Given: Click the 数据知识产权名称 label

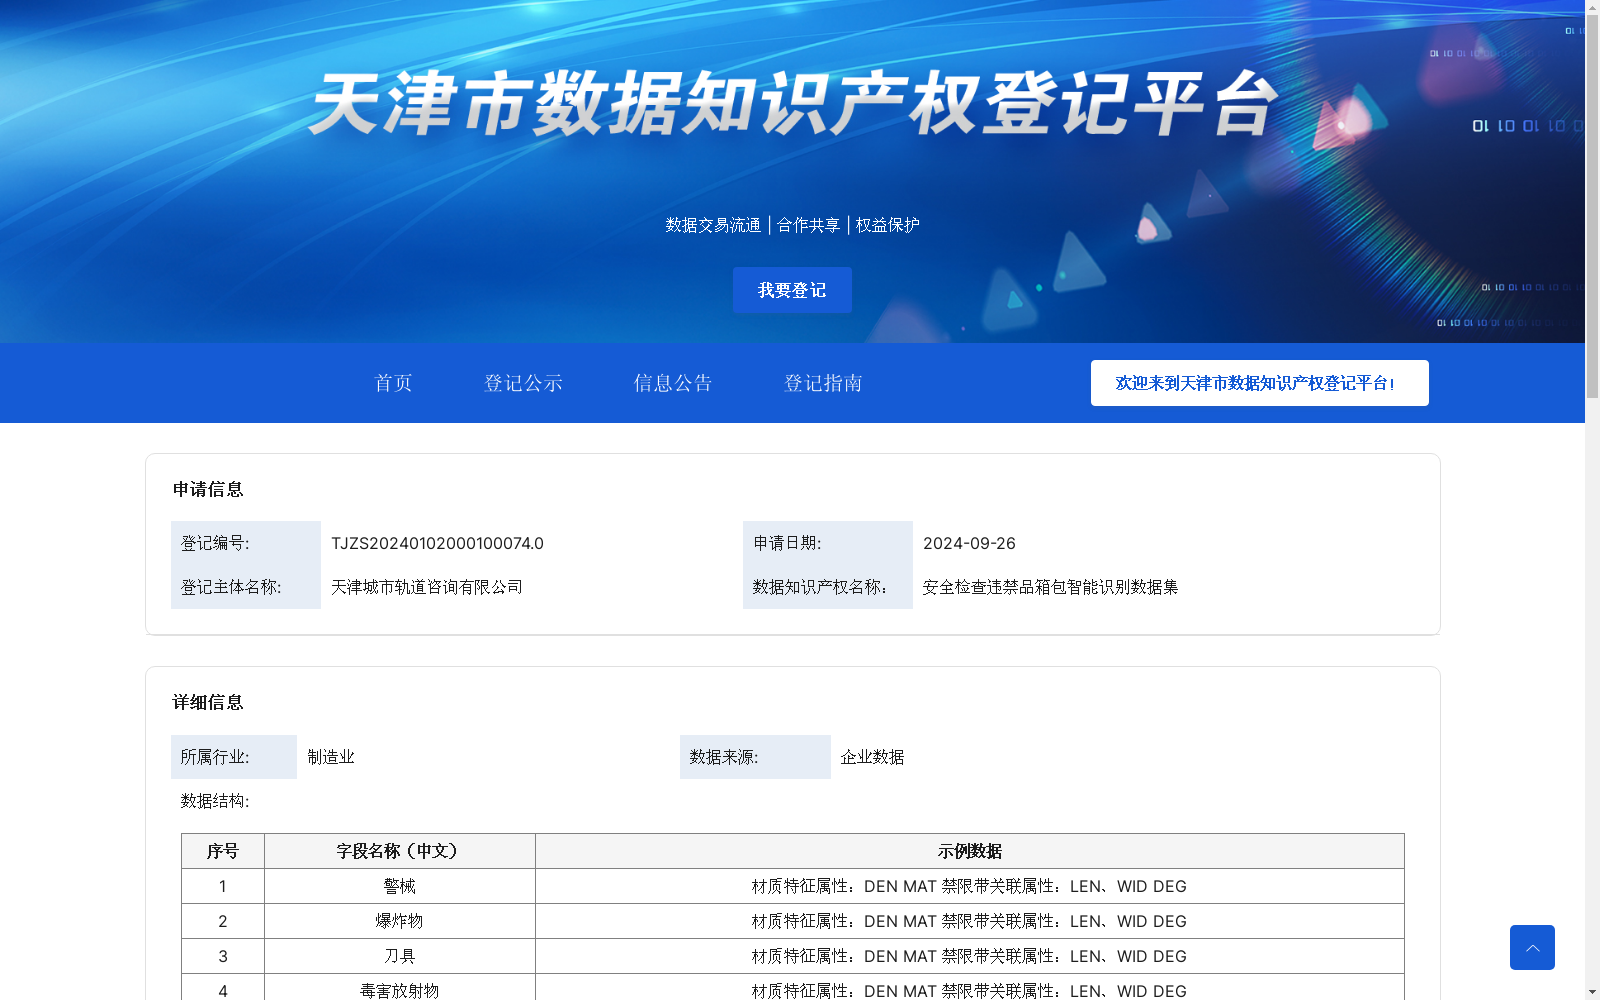Looking at the screenshot, I should coord(819,587).
